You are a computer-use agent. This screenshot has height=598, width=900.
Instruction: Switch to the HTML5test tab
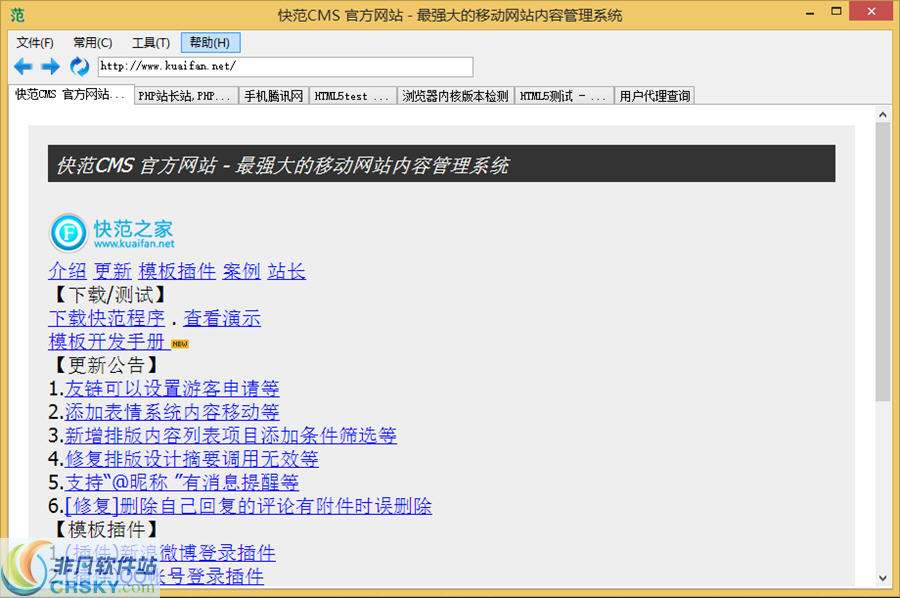352,96
